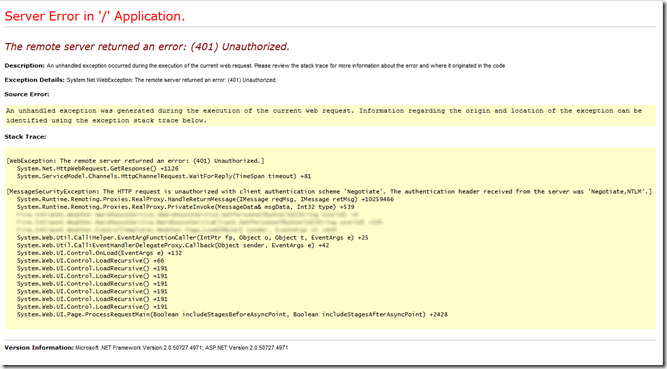This screenshot has width=667, height=369.
Task: Click the "RealProxy.HandleReturnMessage" stack trace line
Action: (x=205, y=199)
